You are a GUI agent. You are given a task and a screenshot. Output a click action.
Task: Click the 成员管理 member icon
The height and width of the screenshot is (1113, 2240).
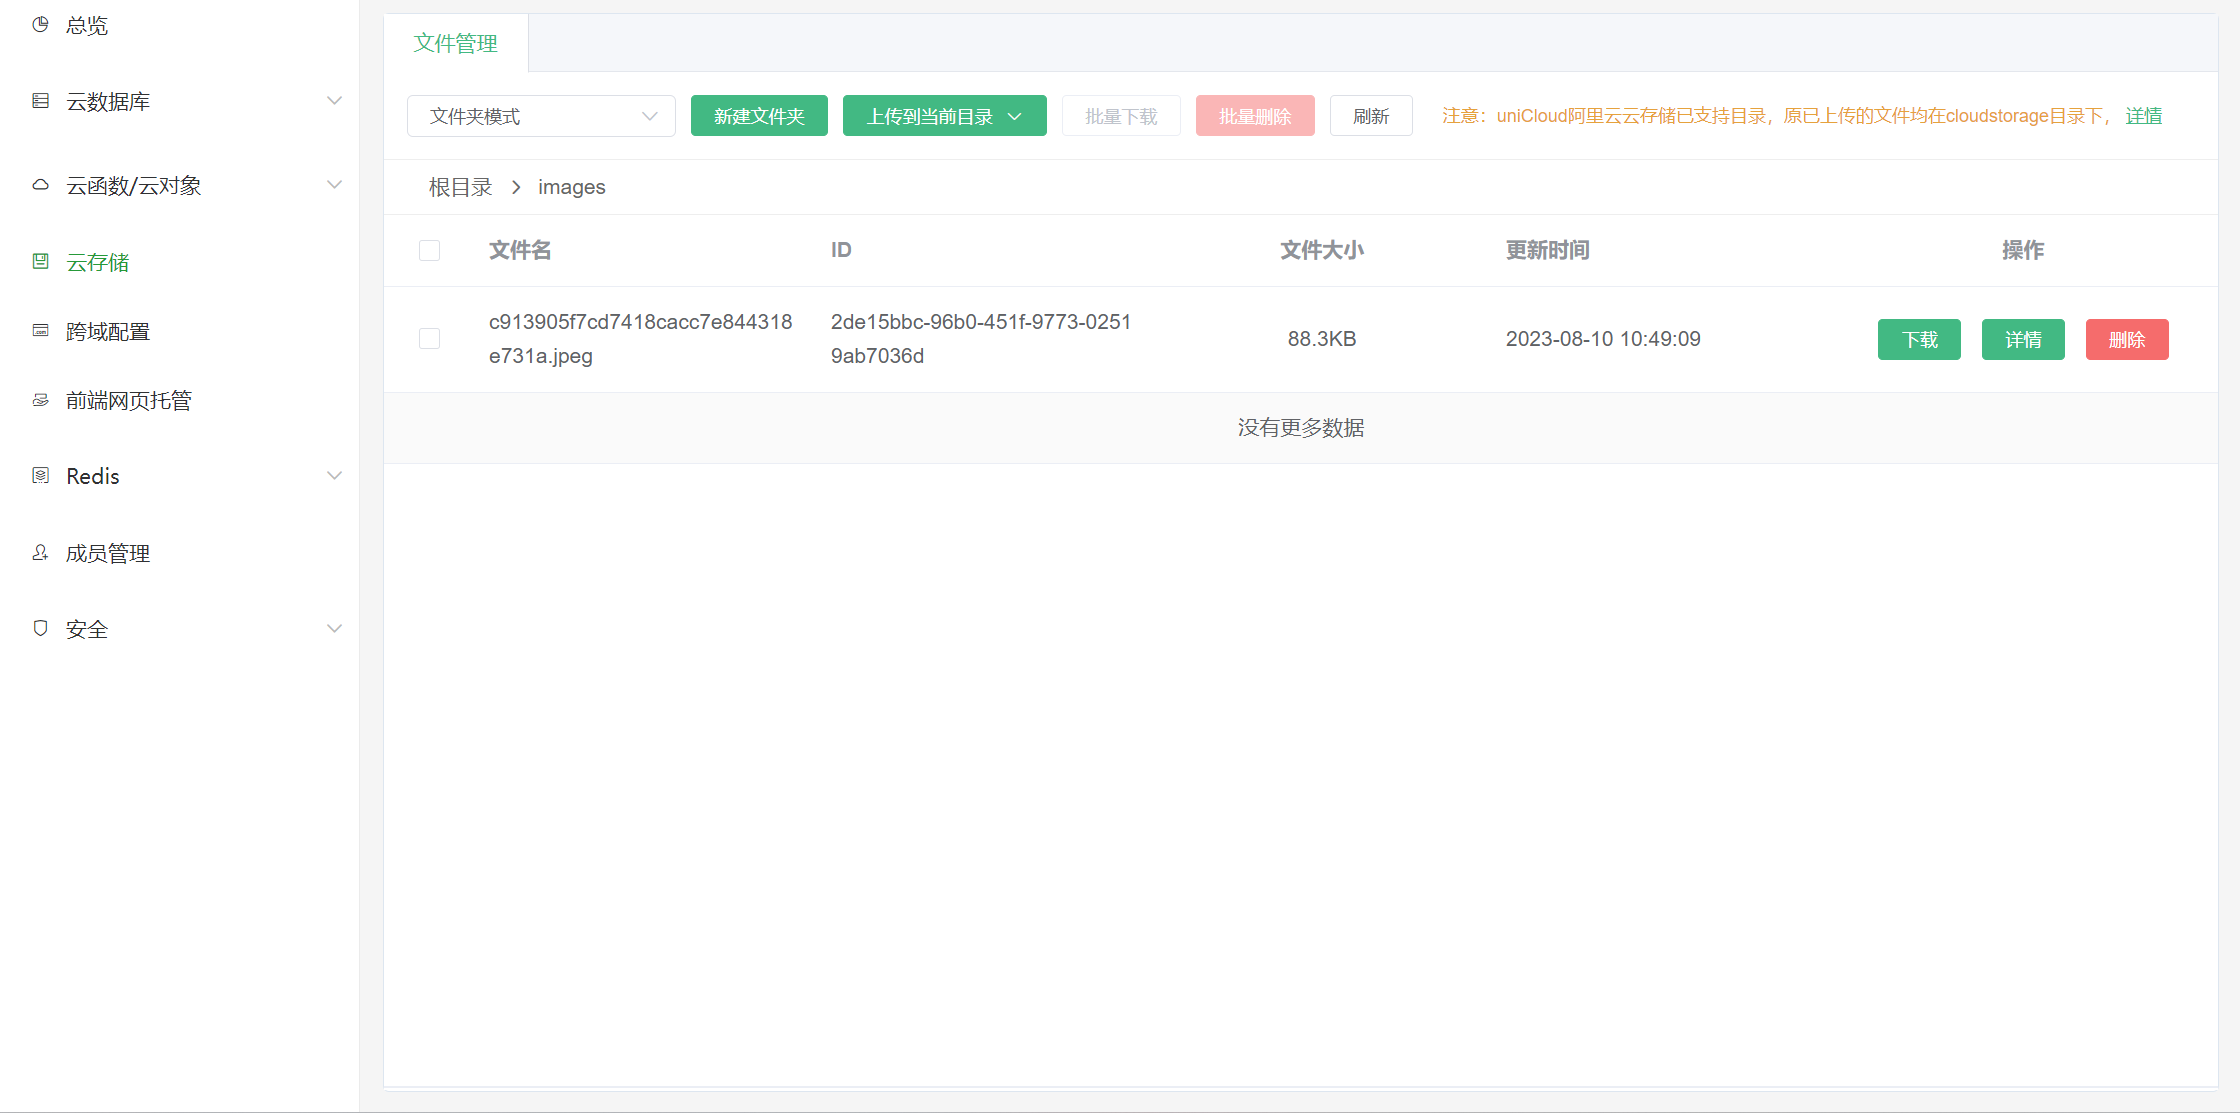tap(40, 553)
